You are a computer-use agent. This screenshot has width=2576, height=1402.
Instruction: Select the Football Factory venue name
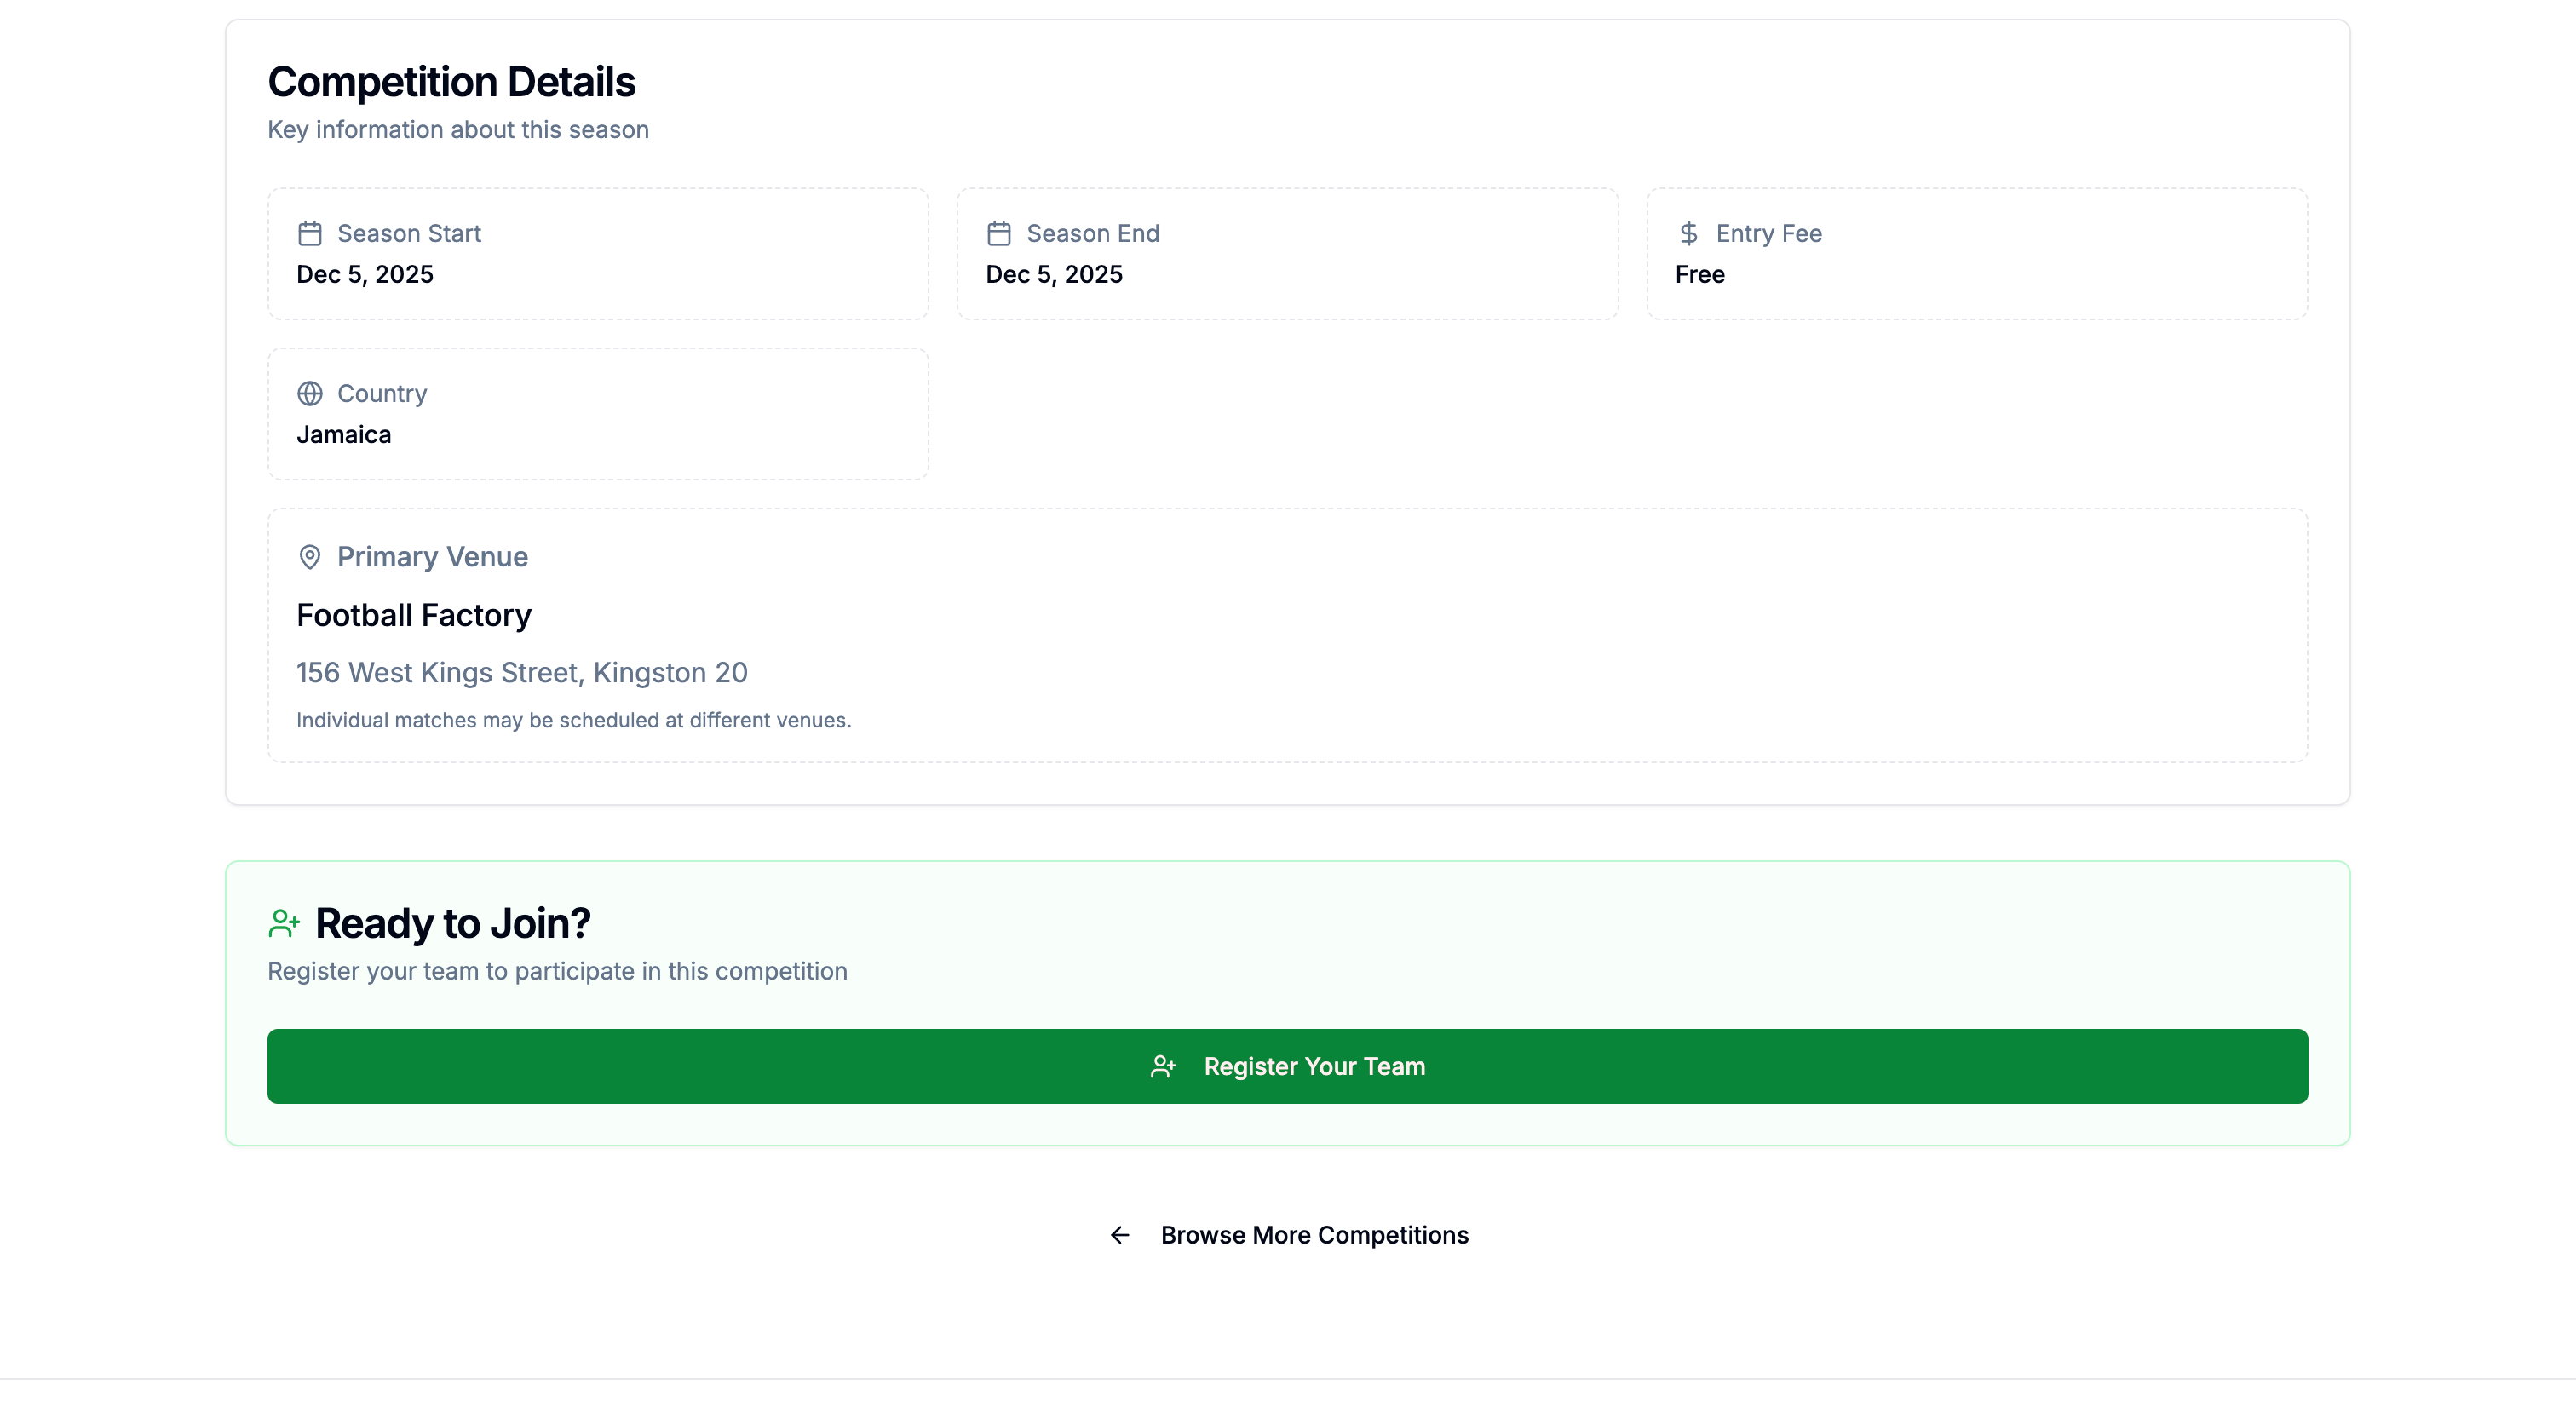413,615
